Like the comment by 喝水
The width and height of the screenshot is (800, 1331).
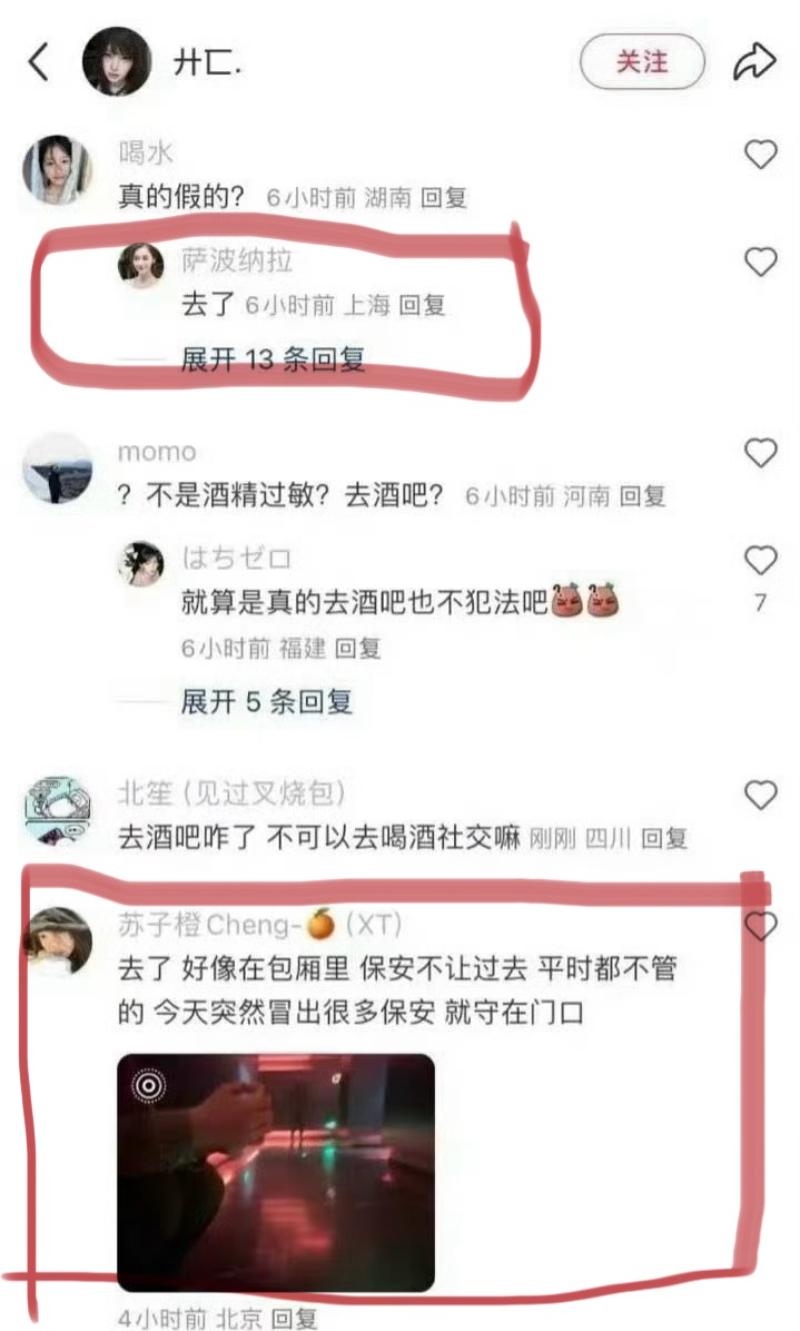(761, 154)
